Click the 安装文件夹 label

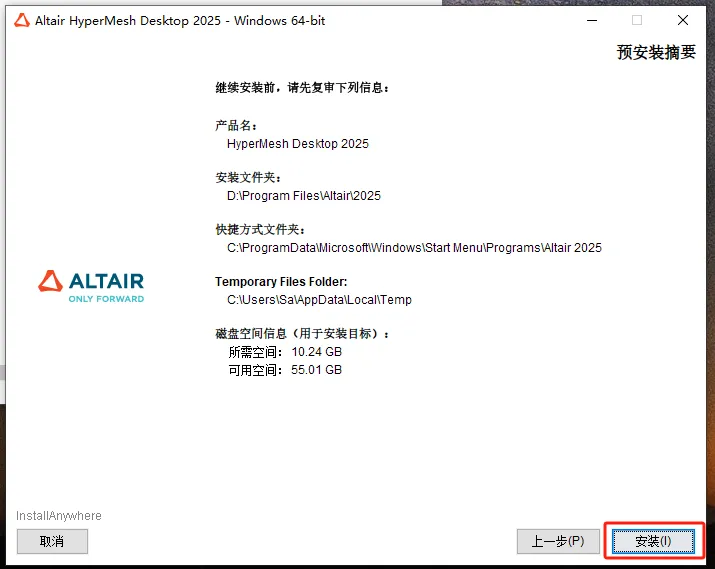tap(249, 177)
